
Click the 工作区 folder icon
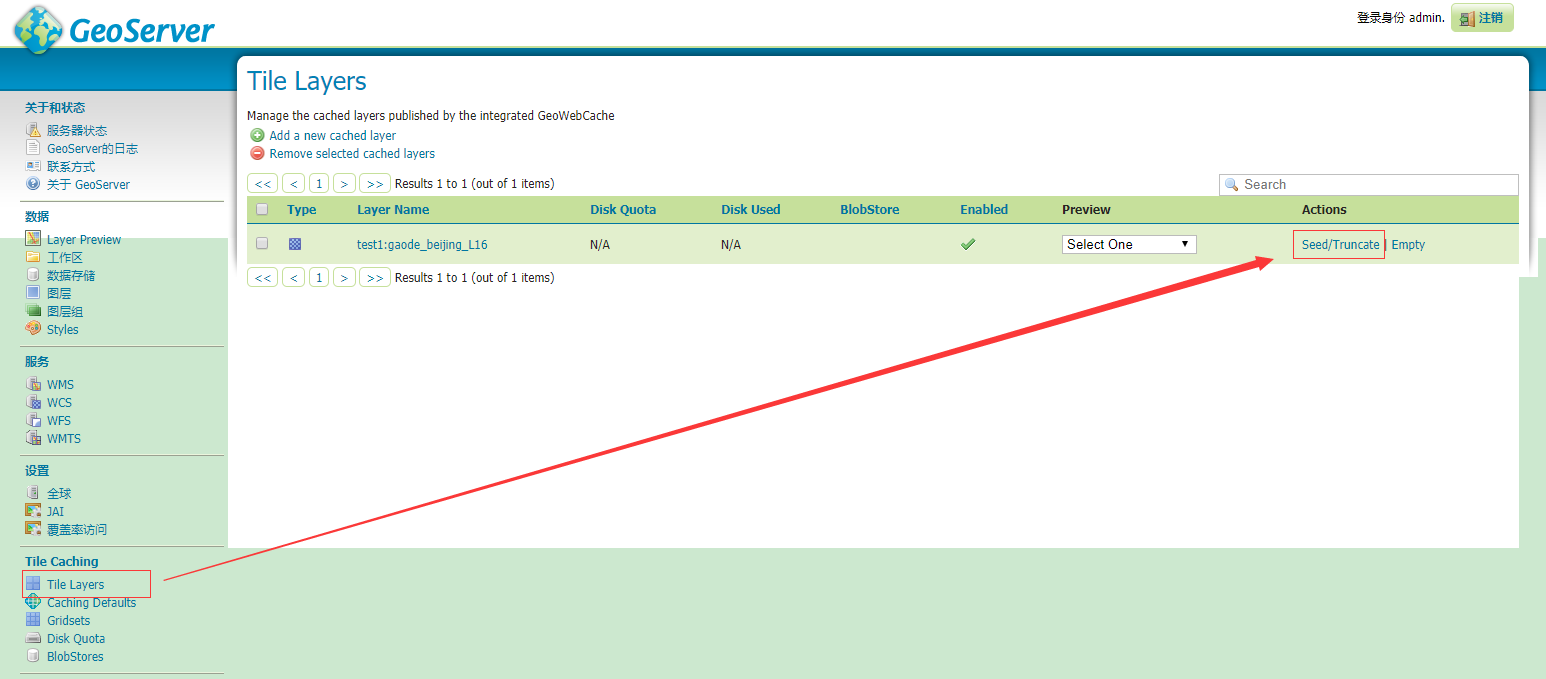pos(33,257)
